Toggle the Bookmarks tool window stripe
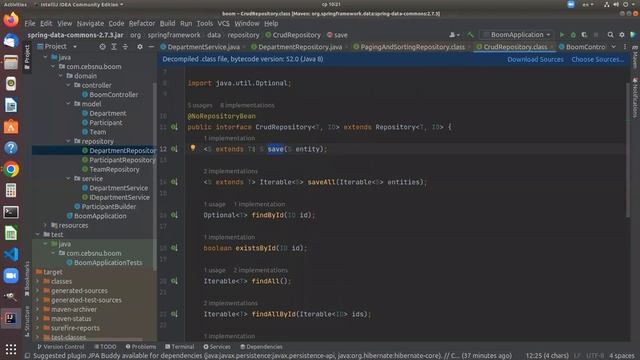The image size is (640, 360). coord(27,278)
